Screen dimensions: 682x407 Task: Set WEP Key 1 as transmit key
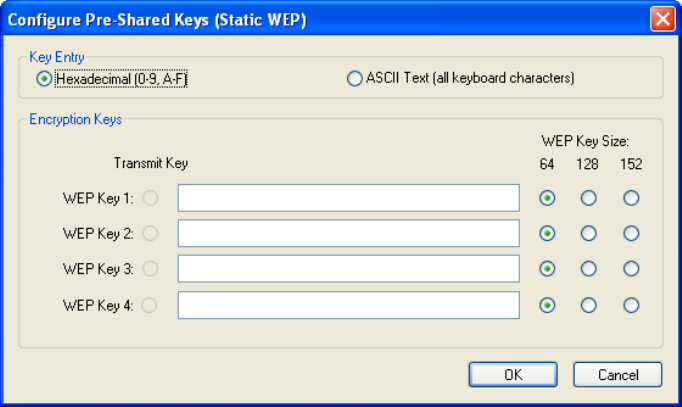tap(150, 198)
